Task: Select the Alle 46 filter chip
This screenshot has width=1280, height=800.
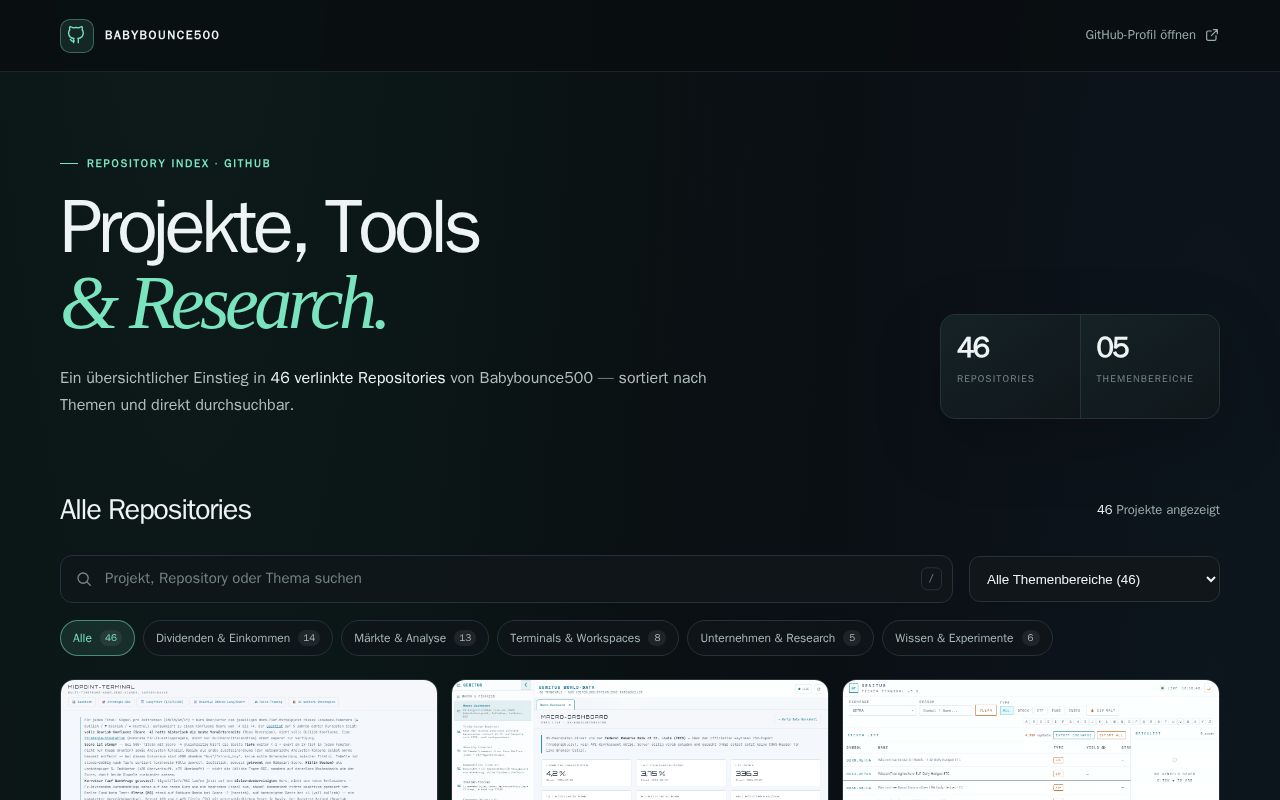Action: (x=97, y=638)
